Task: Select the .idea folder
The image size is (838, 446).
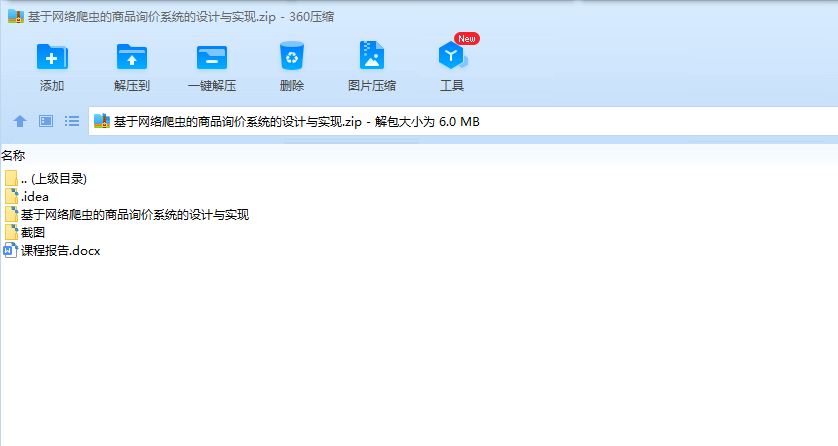Action: pyautogui.click(x=27, y=197)
